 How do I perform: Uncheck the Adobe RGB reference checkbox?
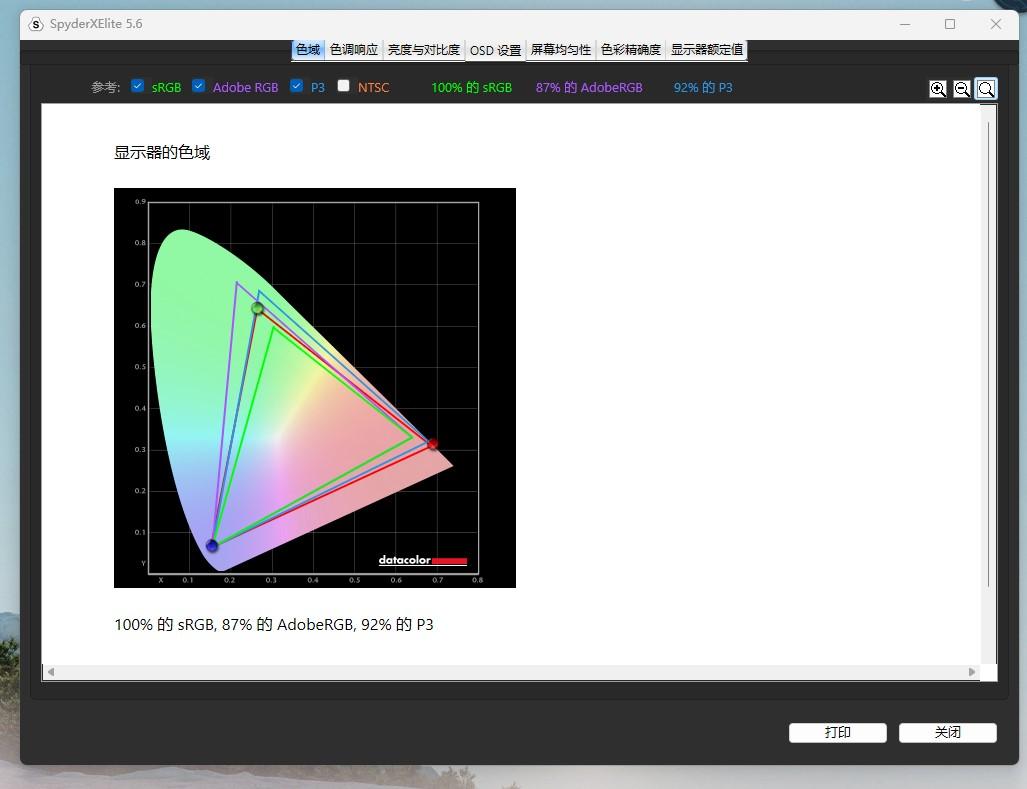pos(198,86)
